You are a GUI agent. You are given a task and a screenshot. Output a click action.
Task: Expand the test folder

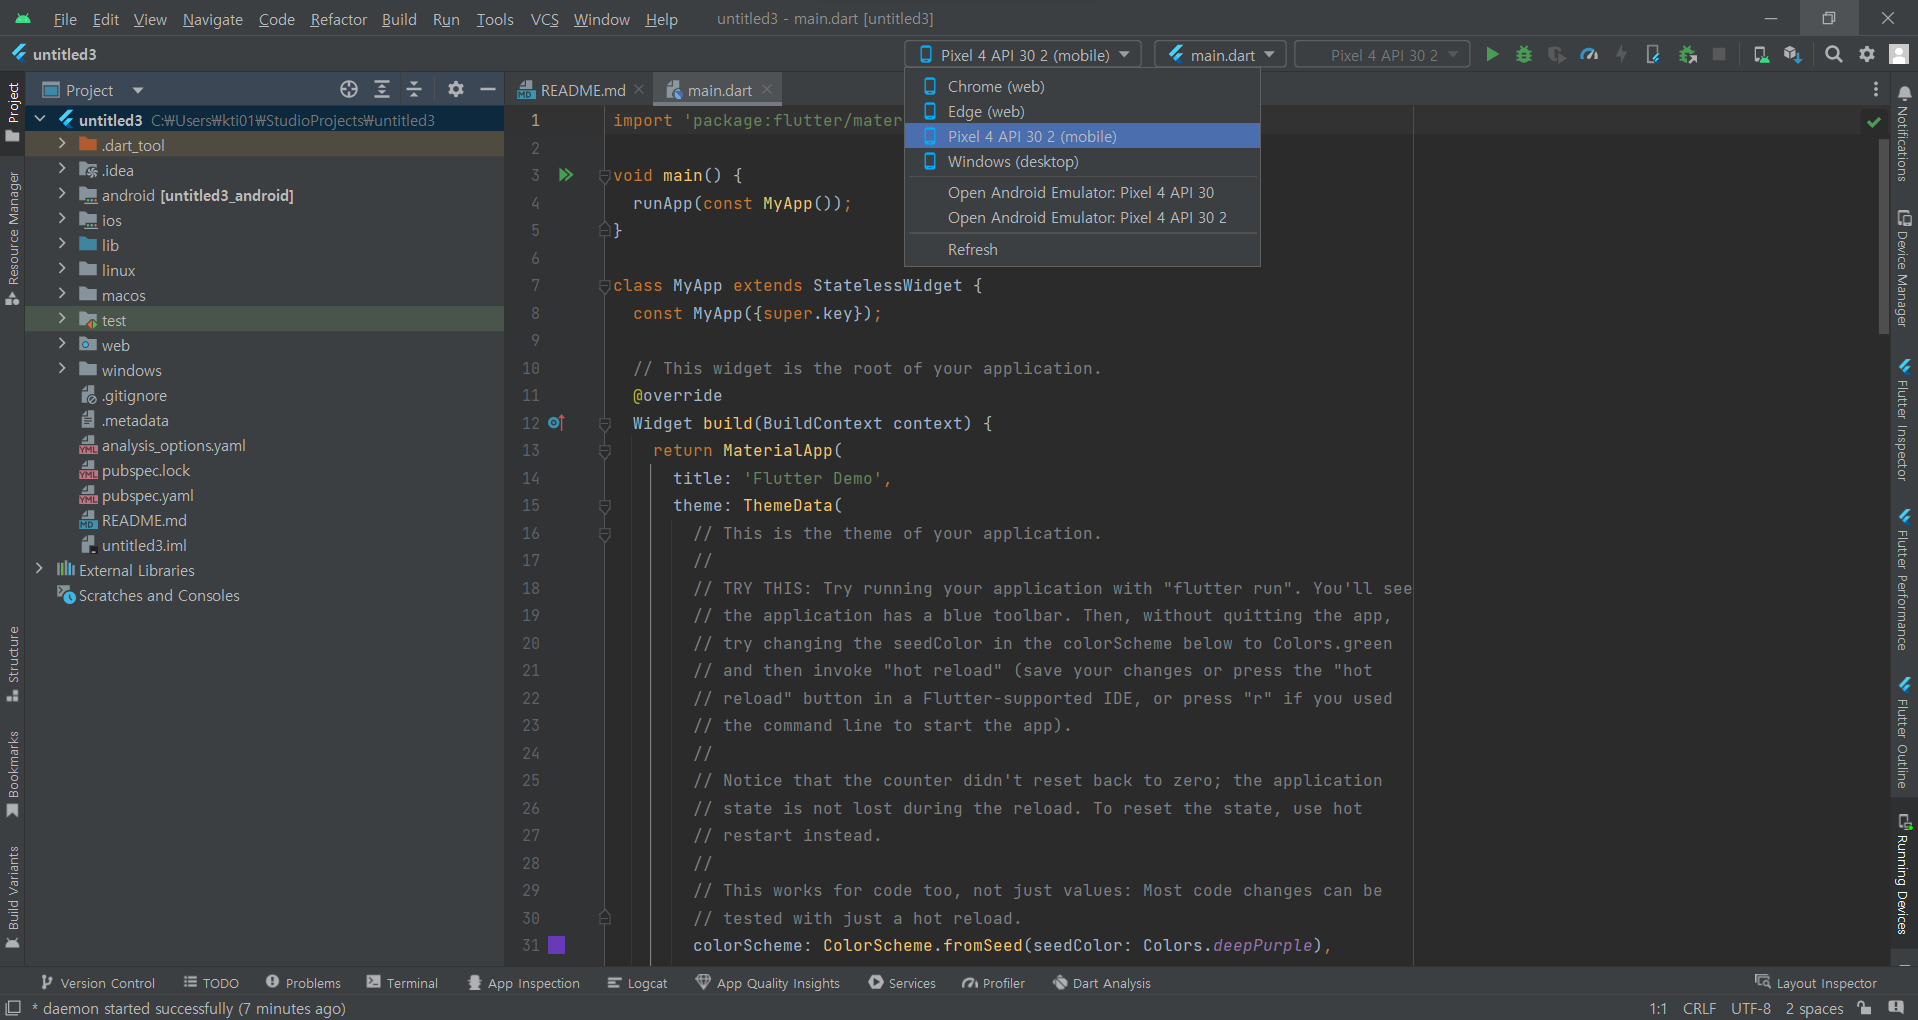62,320
